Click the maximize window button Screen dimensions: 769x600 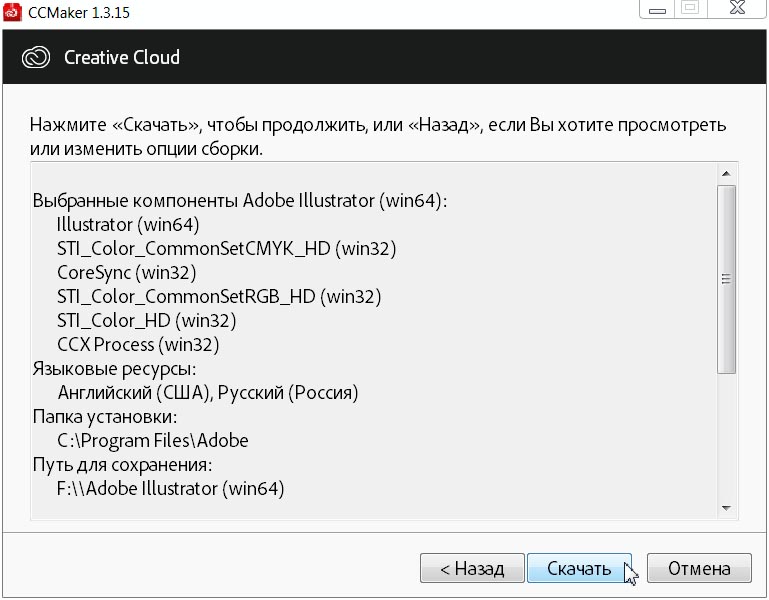click(690, 9)
